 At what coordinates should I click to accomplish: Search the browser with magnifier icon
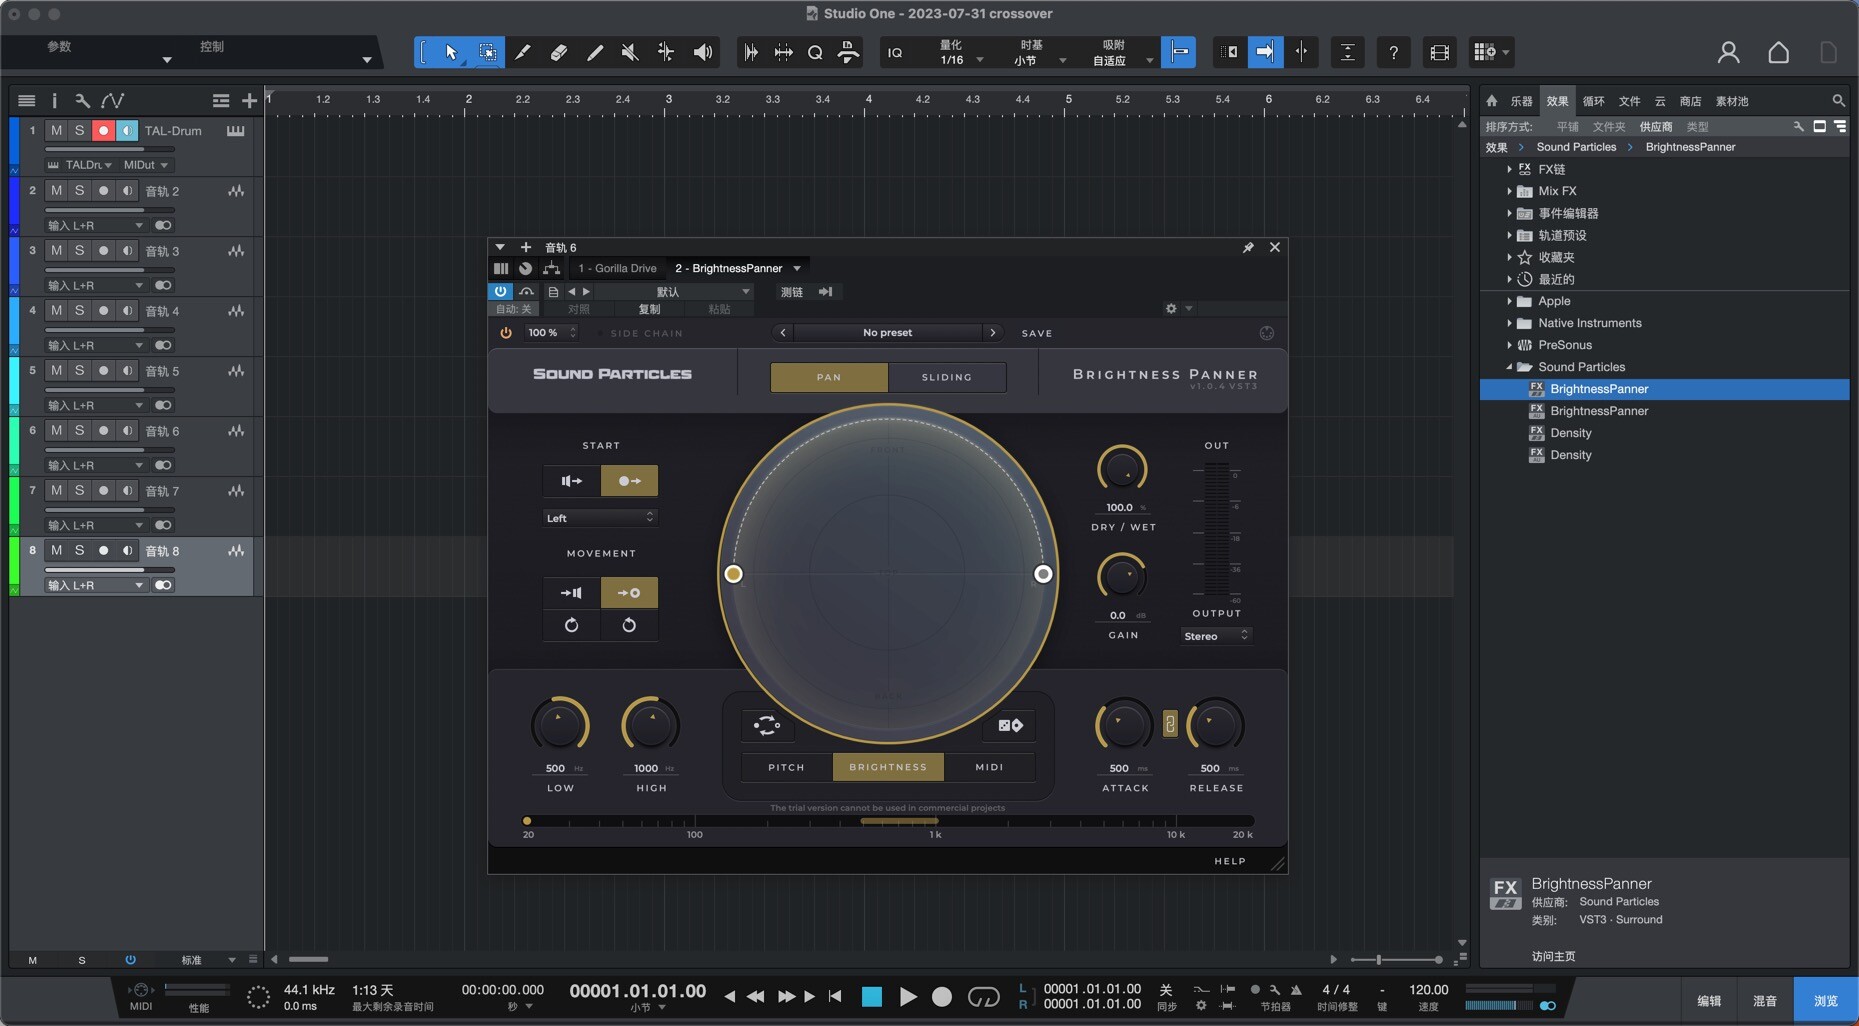pos(1838,100)
